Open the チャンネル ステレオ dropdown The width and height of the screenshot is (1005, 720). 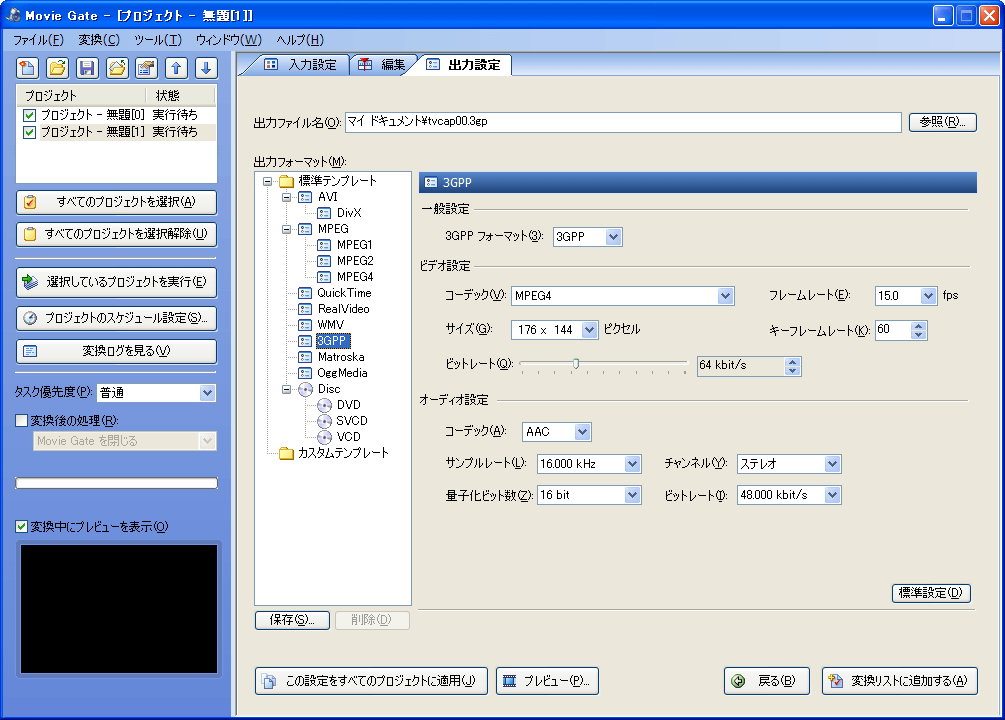click(x=832, y=464)
